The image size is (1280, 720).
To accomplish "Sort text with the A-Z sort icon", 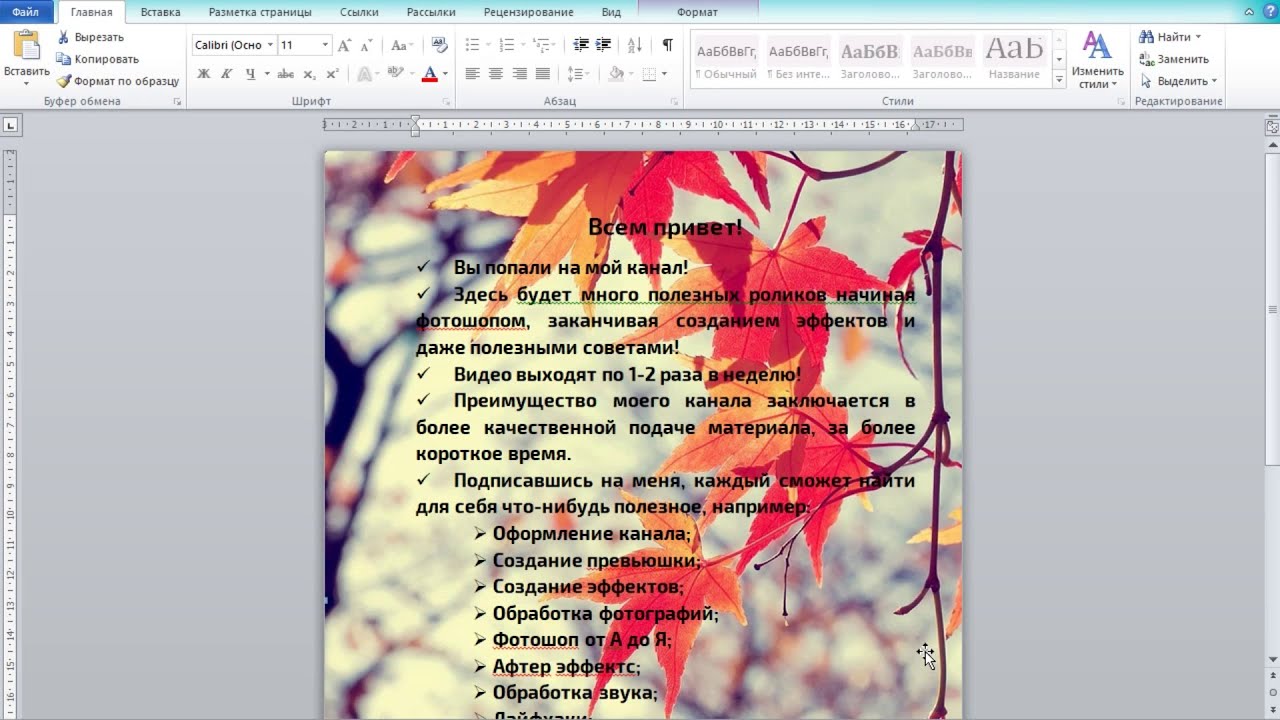I will tap(635, 45).
